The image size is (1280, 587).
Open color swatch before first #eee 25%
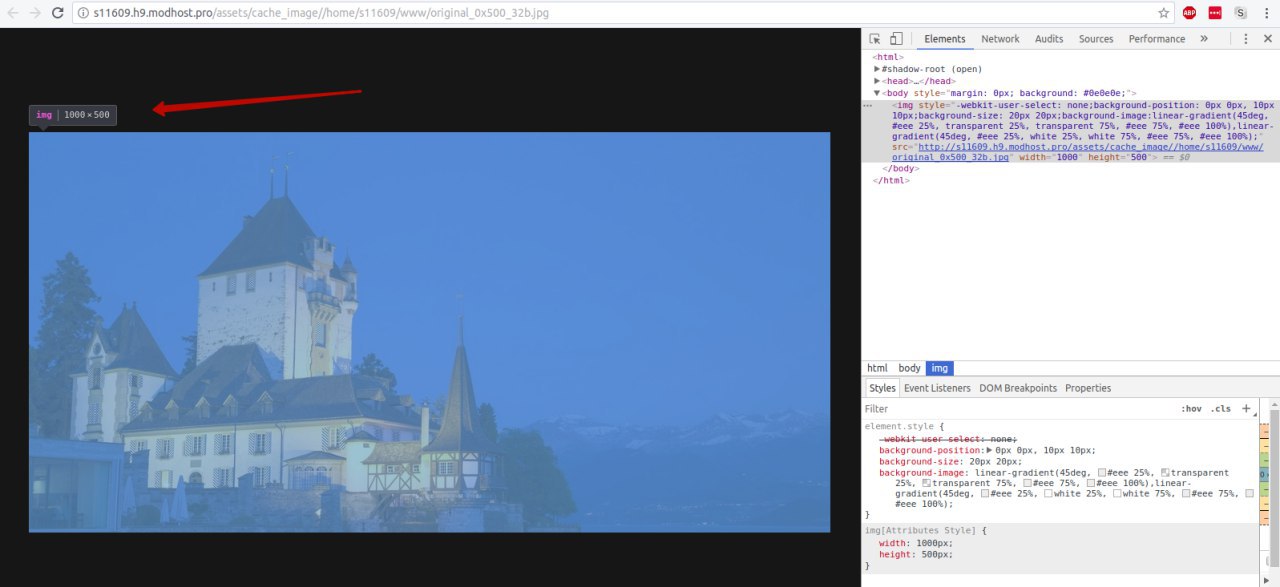1102,472
